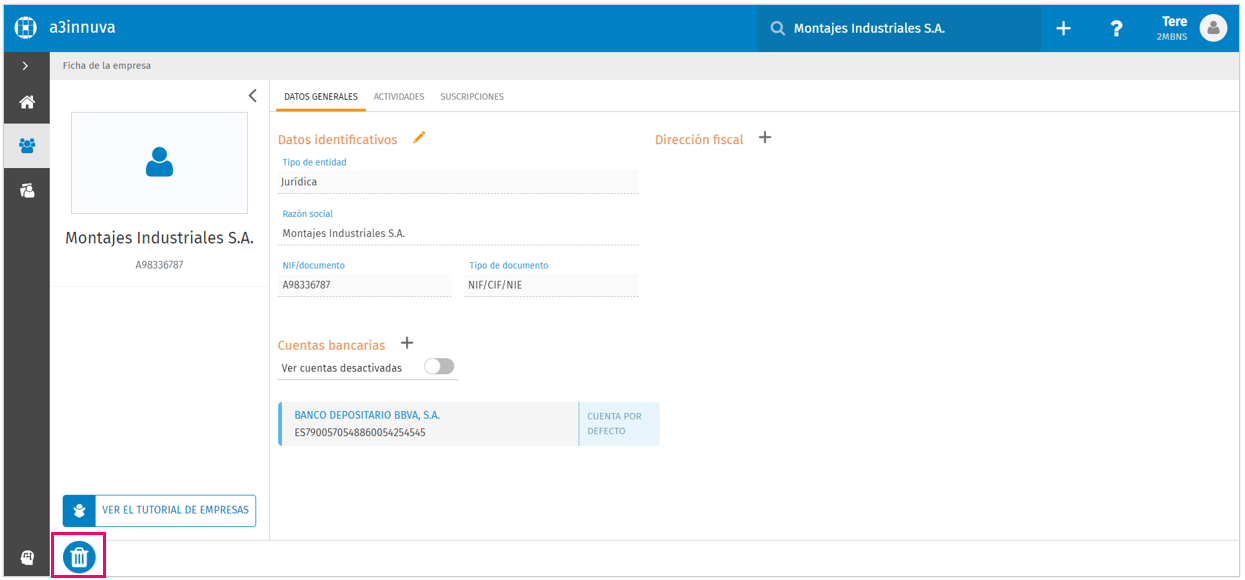Expand the left navigation sidebar
The image size is (1245, 580).
click(26, 66)
